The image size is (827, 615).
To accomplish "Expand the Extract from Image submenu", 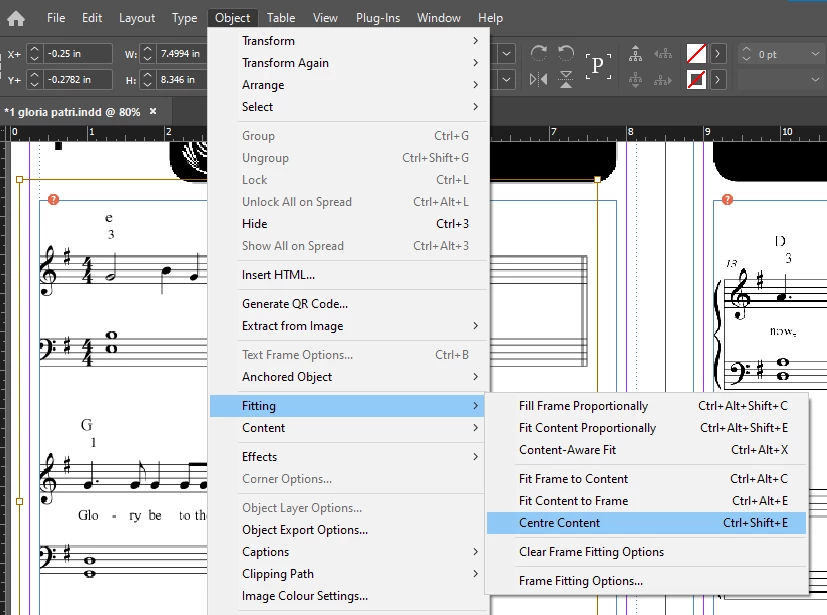I will (348, 326).
